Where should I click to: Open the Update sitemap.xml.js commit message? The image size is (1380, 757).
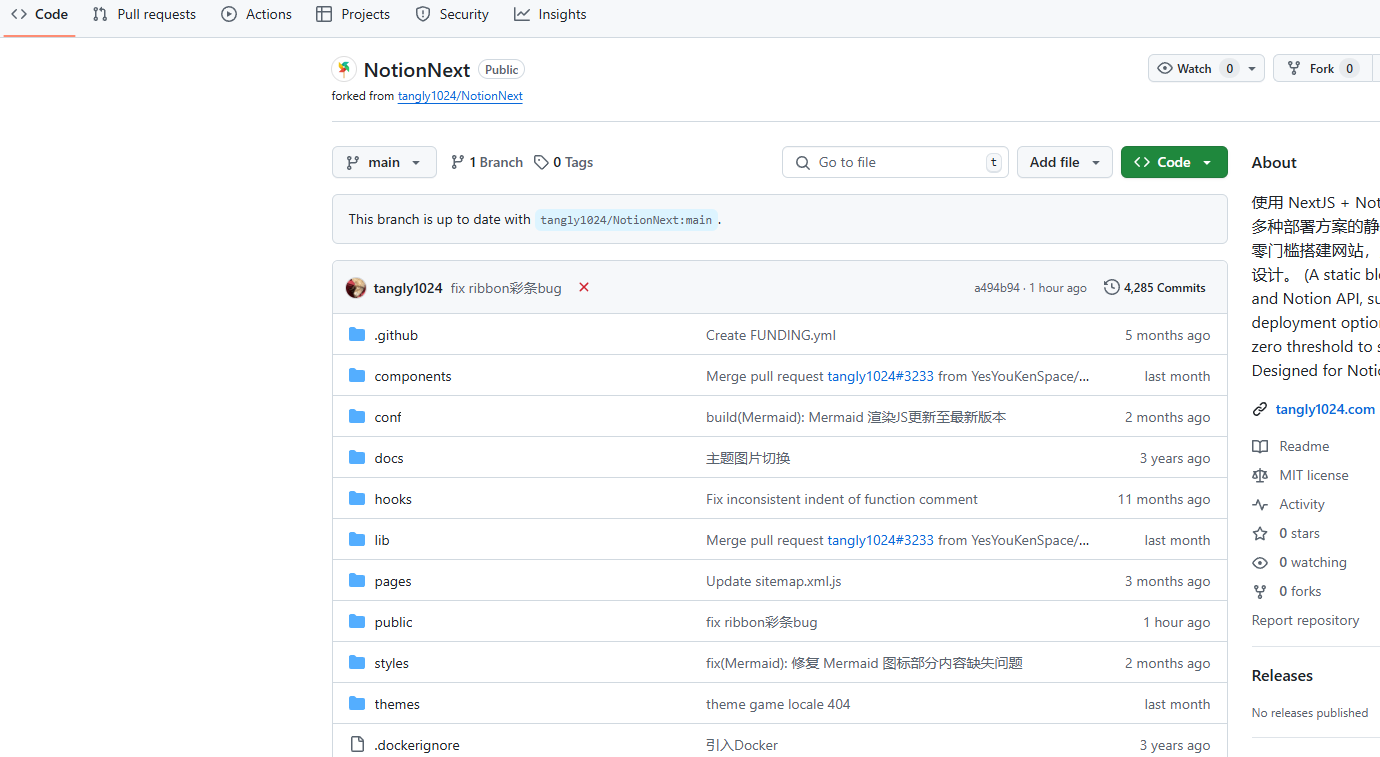point(774,581)
